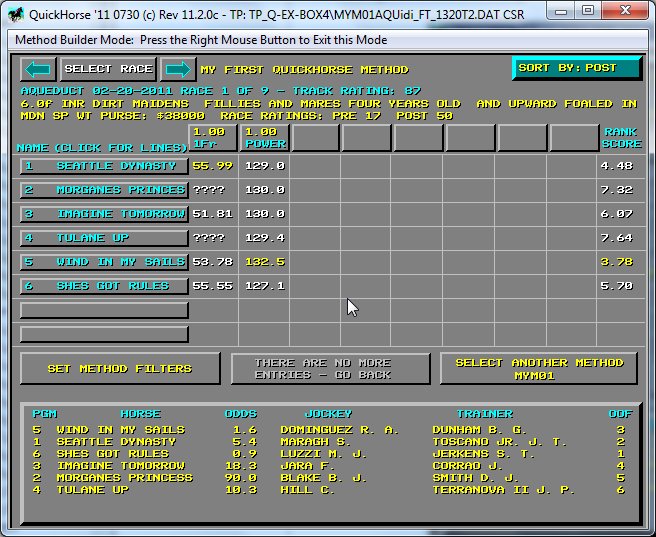Click SELECT ANOTHER METHOD MYM01

538,369
